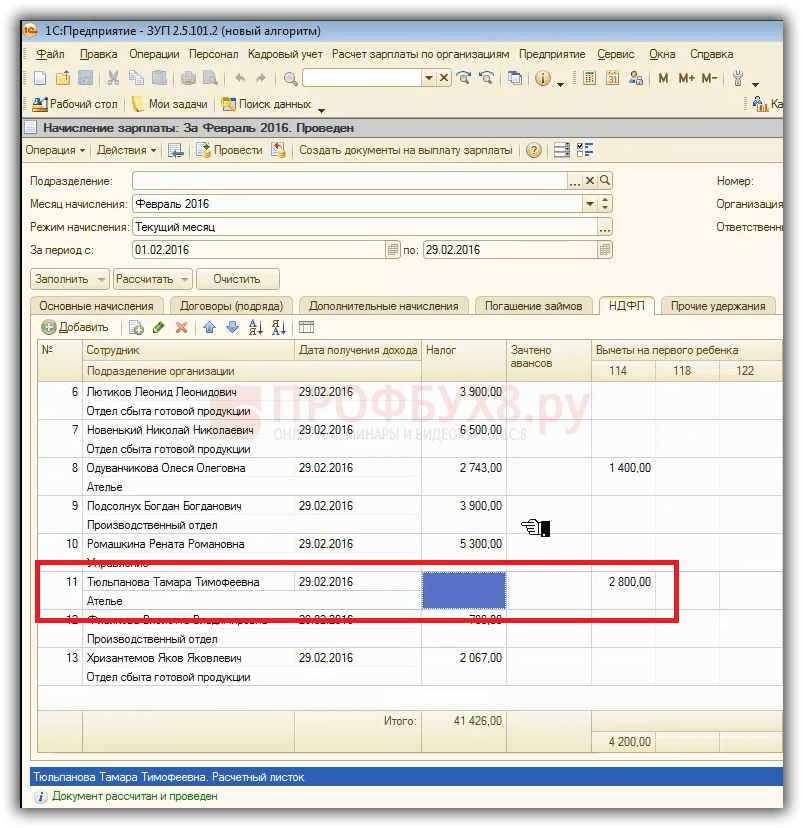Open calendar for period end date

[x=605, y=250]
